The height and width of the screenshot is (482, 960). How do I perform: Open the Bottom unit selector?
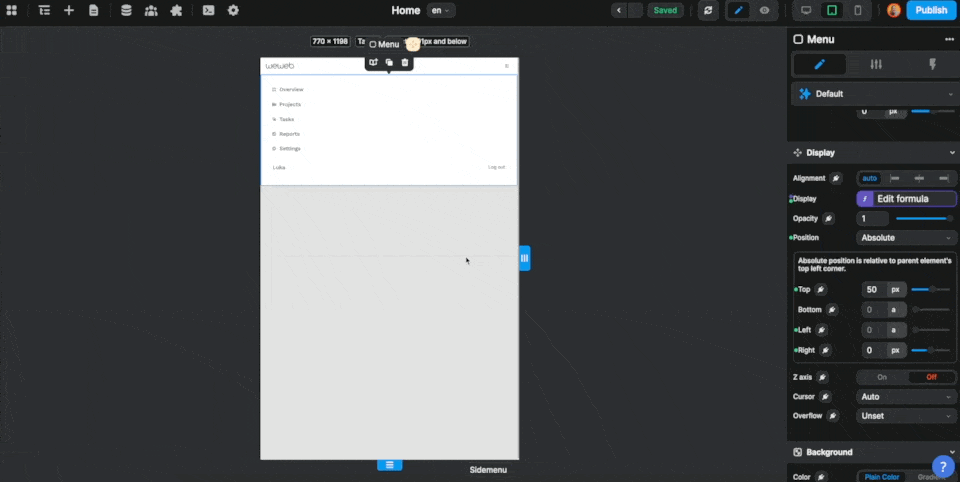click(x=894, y=310)
